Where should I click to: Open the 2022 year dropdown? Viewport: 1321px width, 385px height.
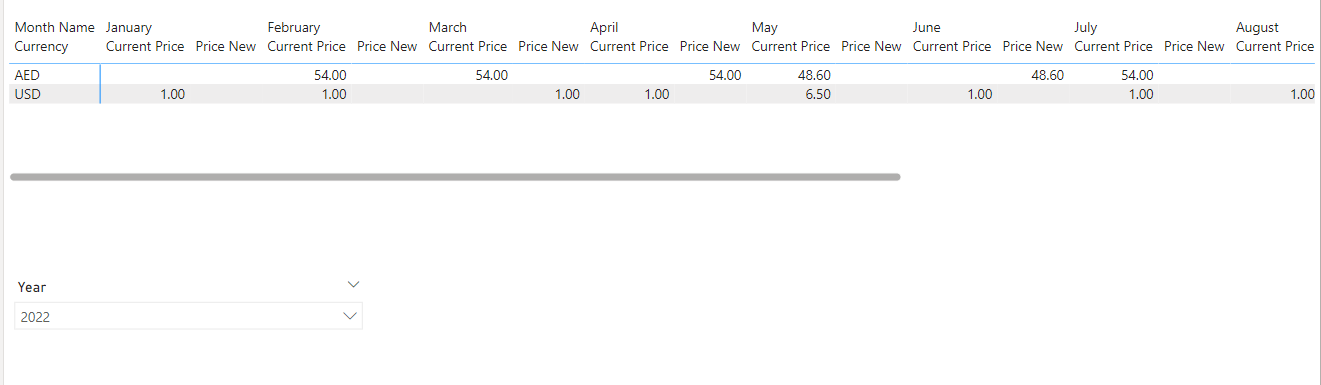pos(189,316)
